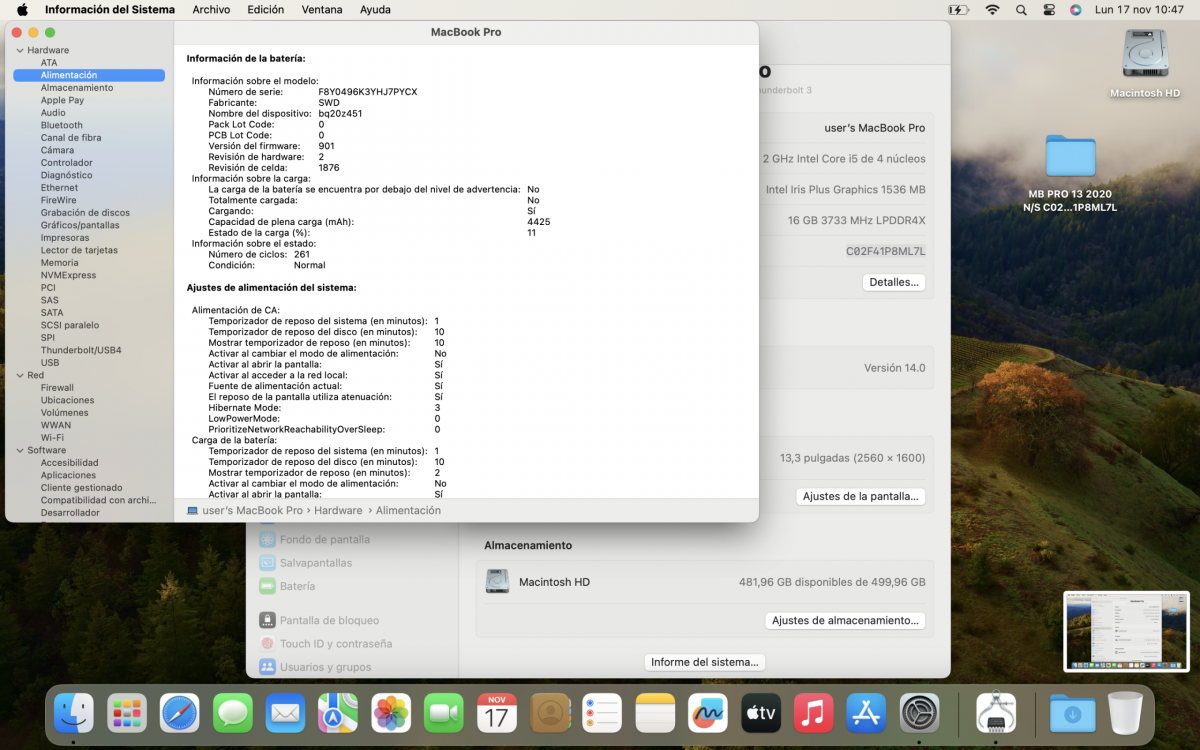Image resolution: width=1200 pixels, height=750 pixels.
Task: Click the Siri icon in menu bar
Action: point(1075,10)
